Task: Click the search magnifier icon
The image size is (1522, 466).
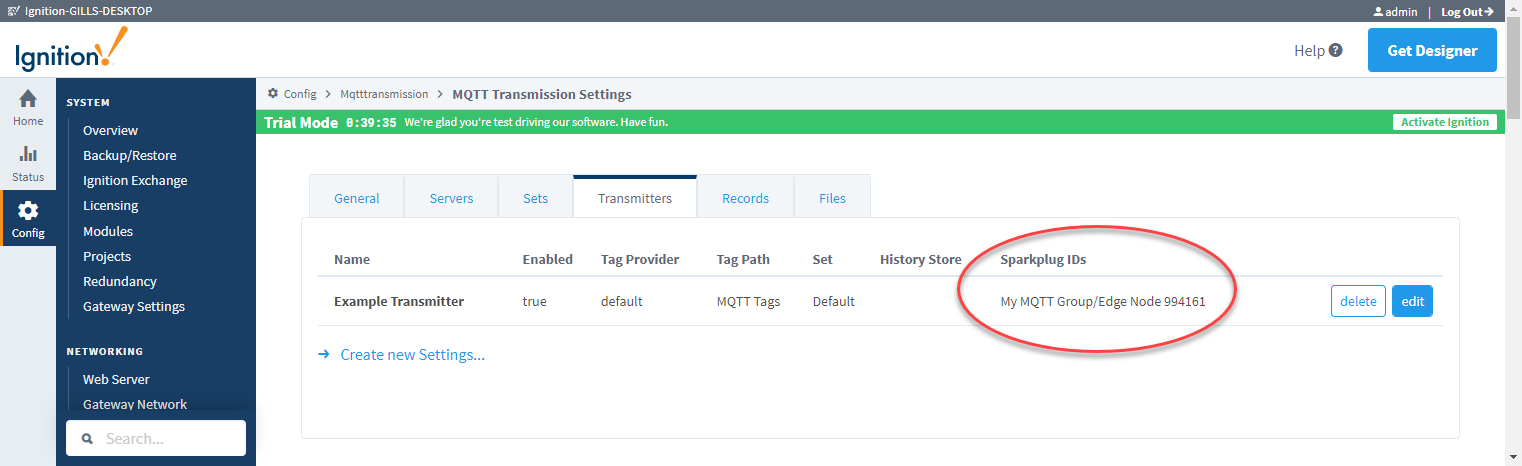Action: [x=87, y=439]
